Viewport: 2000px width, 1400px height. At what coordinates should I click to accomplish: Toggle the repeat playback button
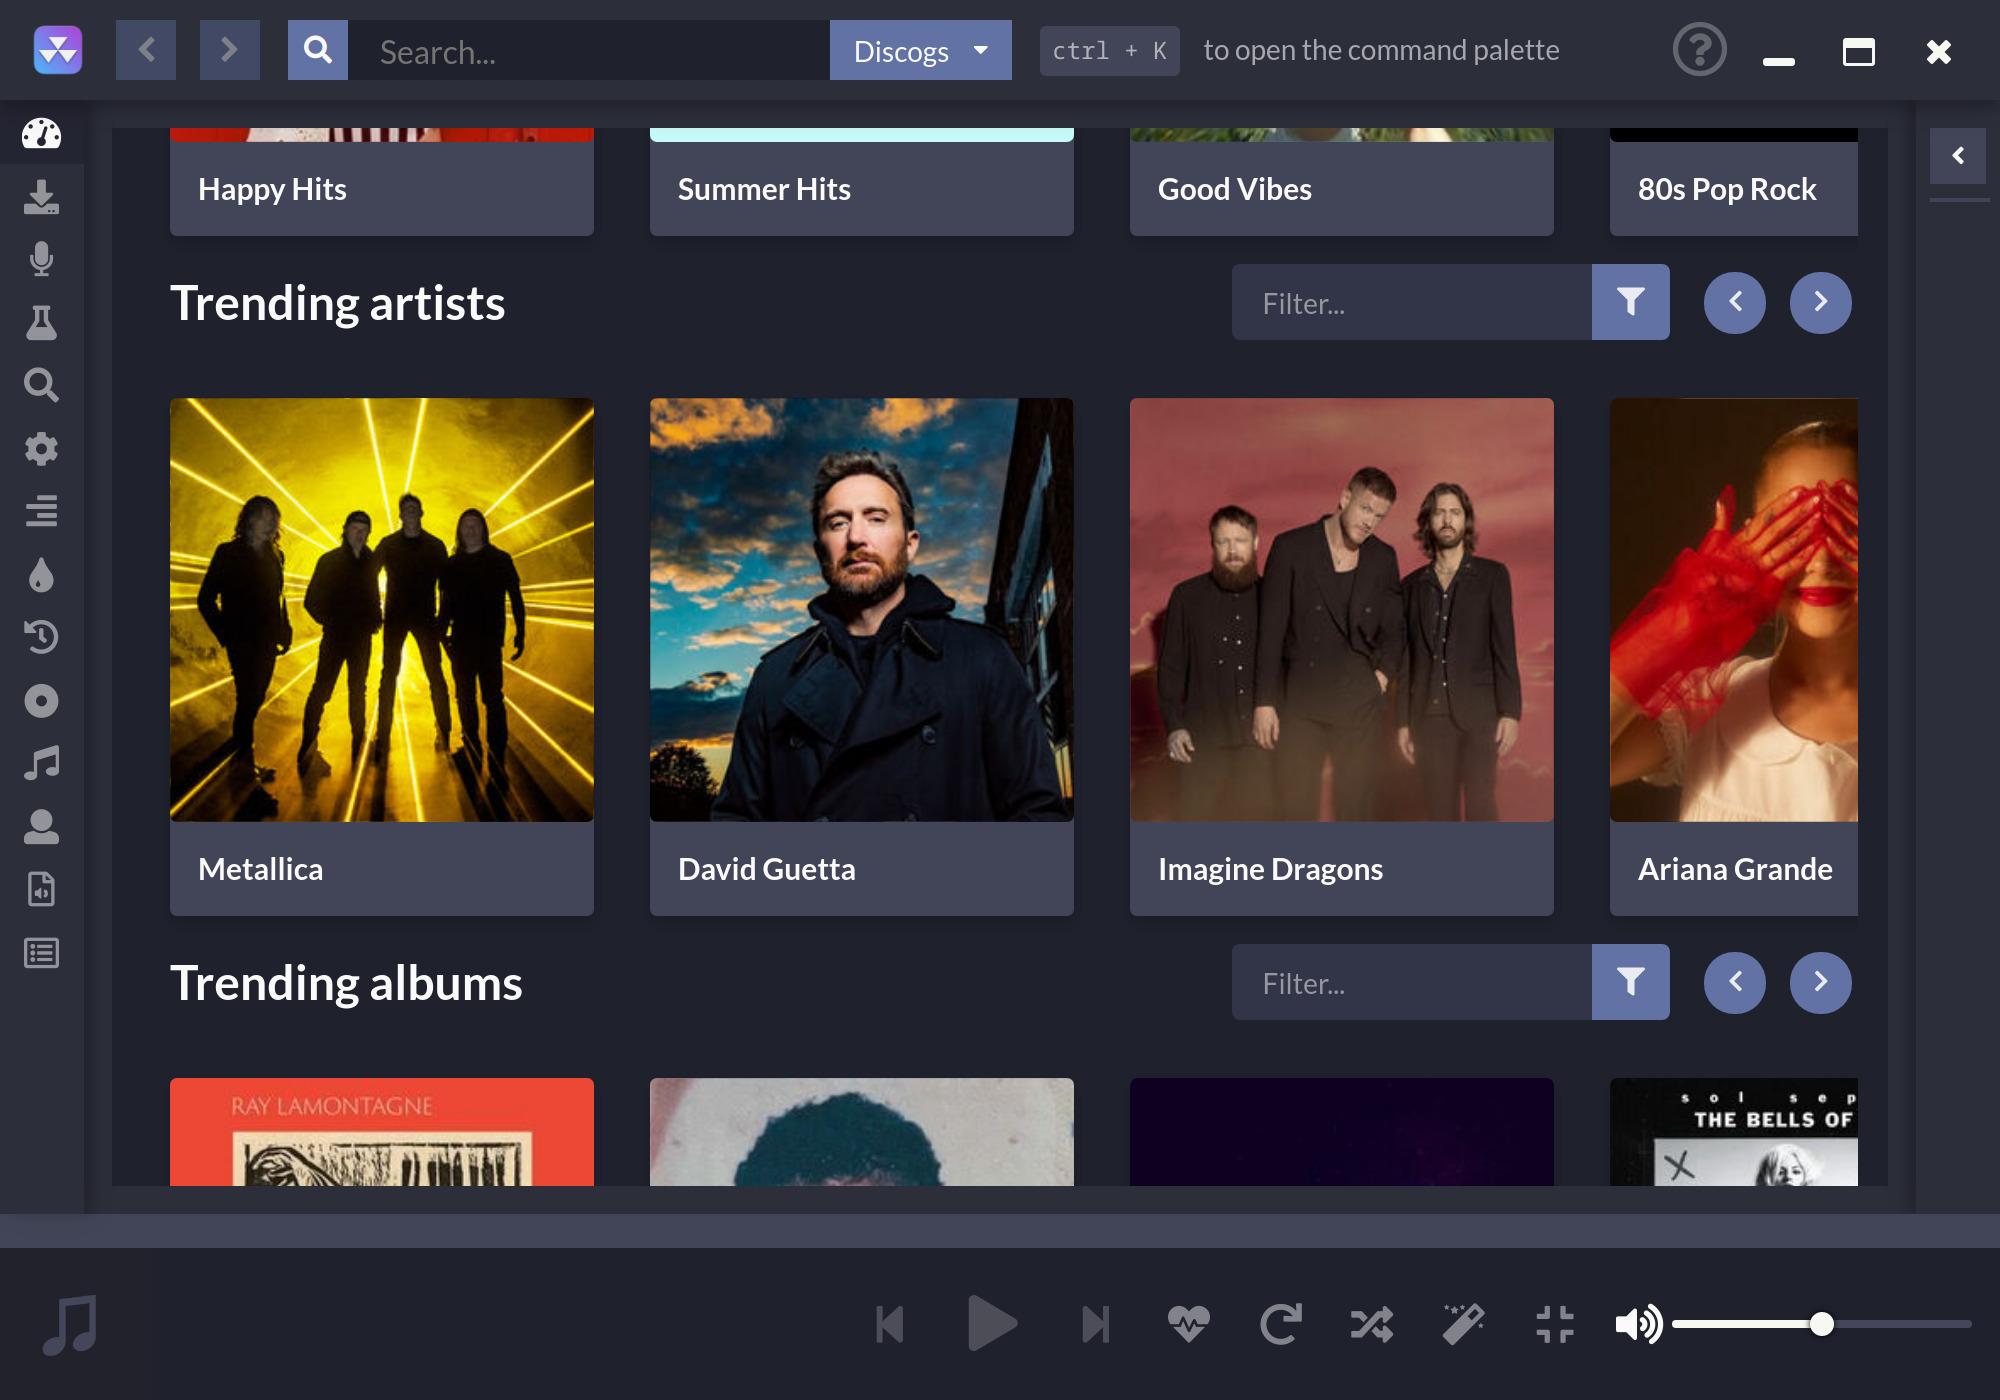(1281, 1324)
